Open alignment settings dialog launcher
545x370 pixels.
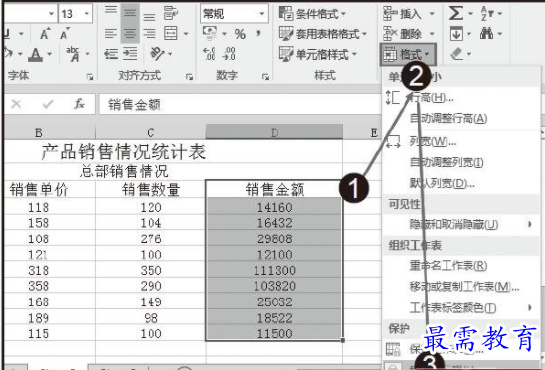tap(189, 77)
